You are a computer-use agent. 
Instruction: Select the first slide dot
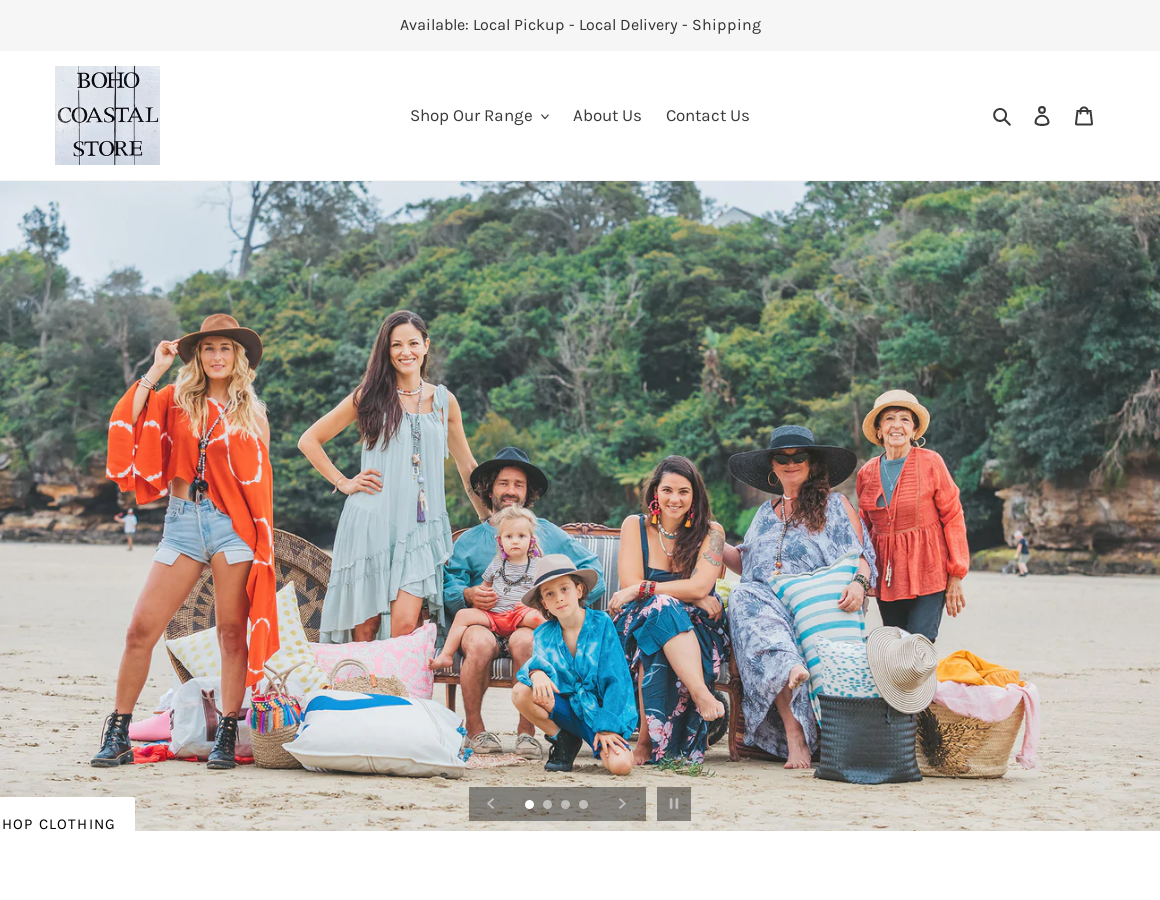pyautogui.click(x=529, y=805)
